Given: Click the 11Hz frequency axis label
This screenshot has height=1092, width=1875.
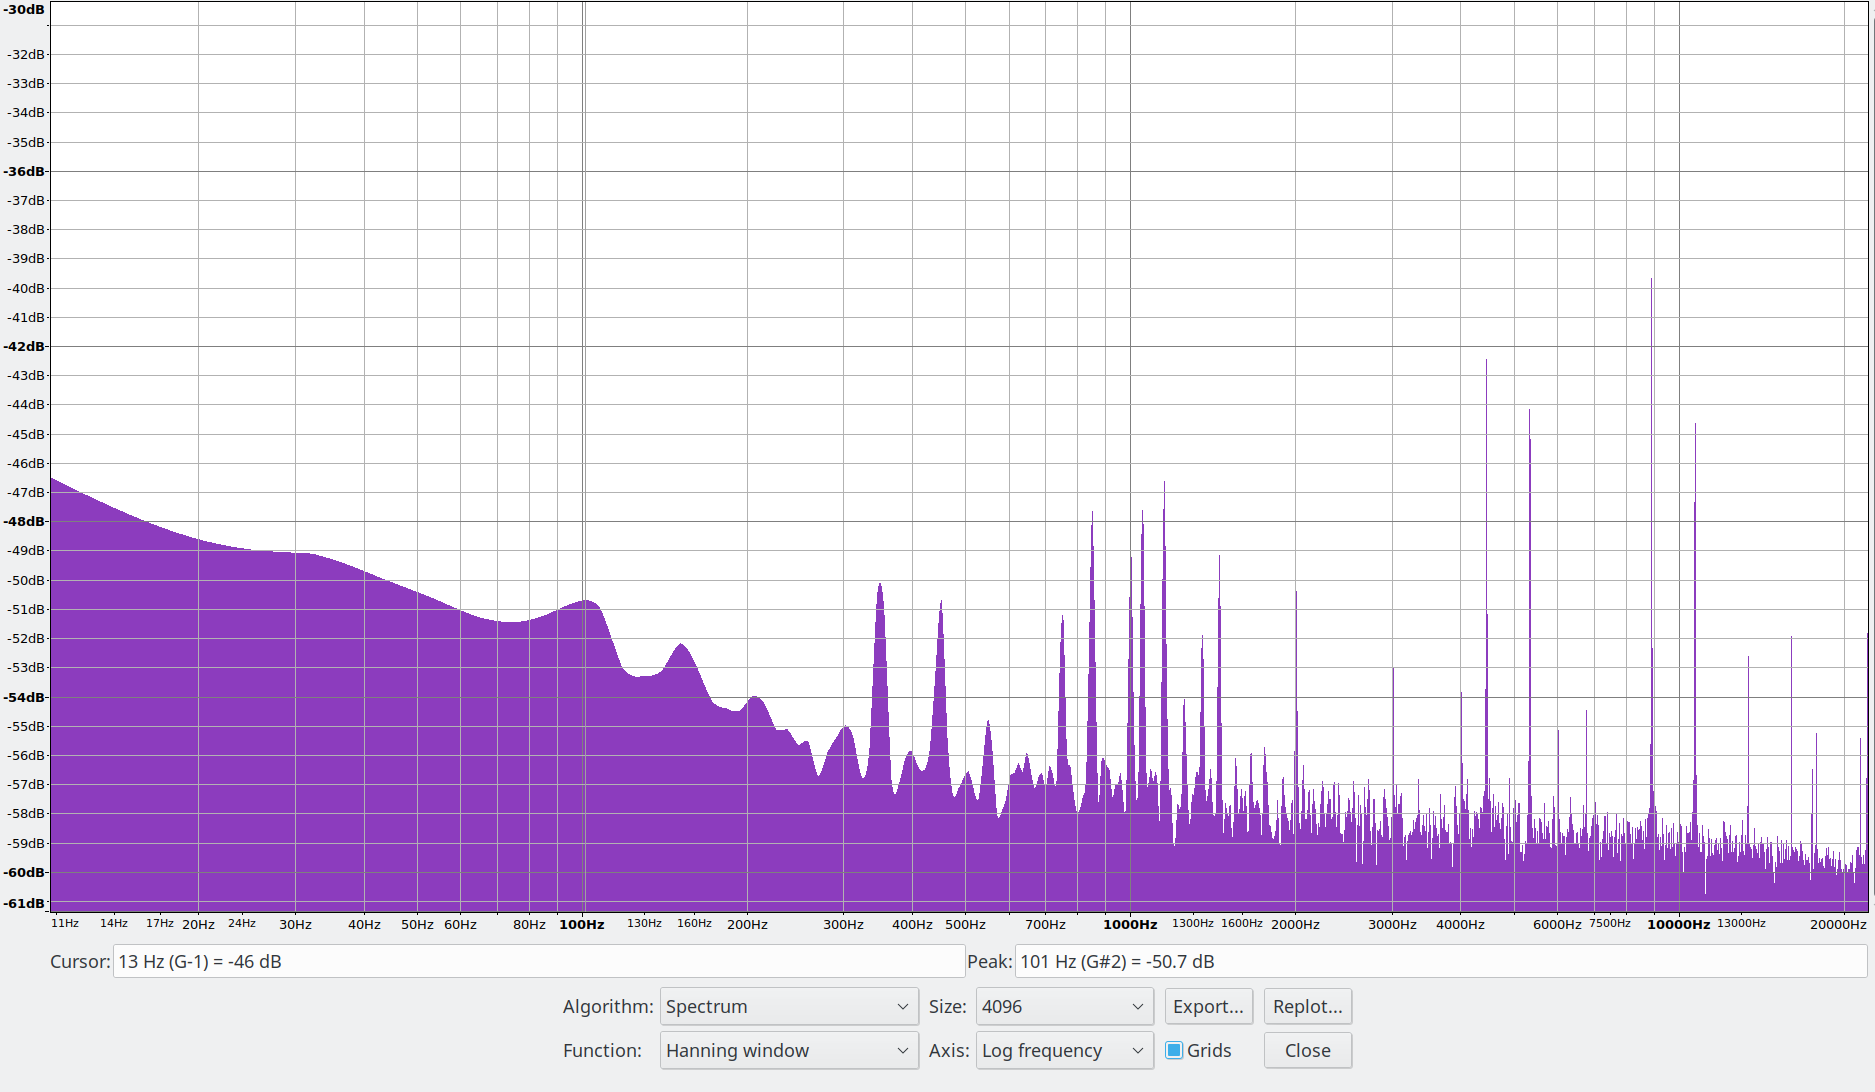Looking at the screenshot, I should pyautogui.click(x=65, y=923).
